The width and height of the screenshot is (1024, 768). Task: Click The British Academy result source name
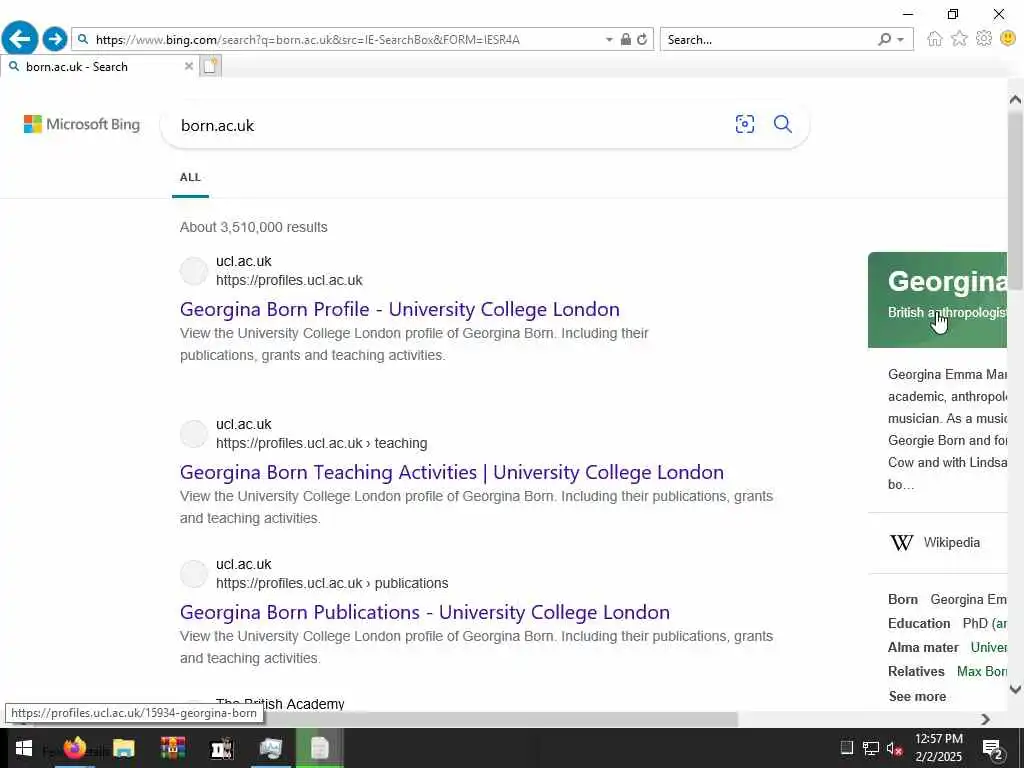tap(280, 703)
